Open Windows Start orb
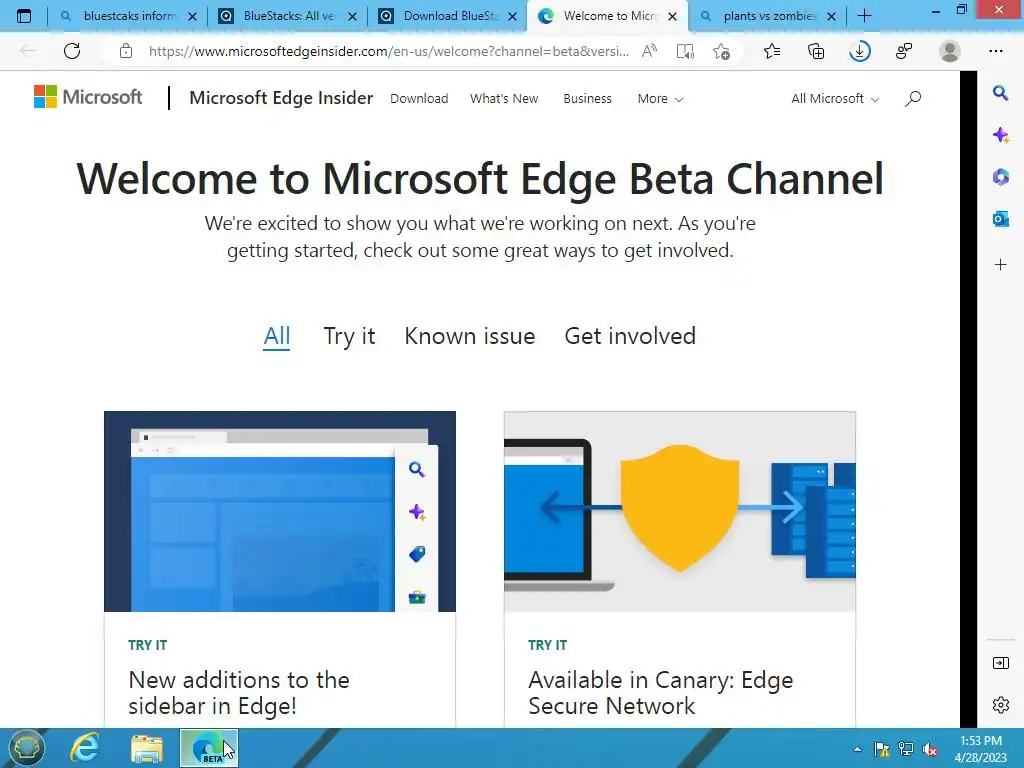Image resolution: width=1024 pixels, height=768 pixels. 26,747
